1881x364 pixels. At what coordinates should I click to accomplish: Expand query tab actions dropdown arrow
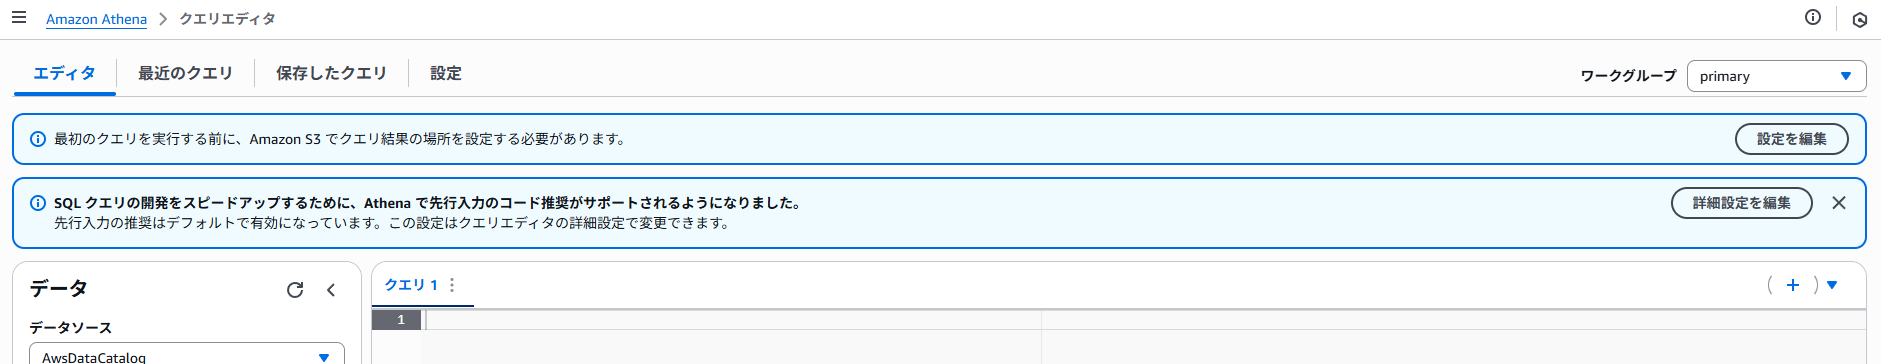[1832, 285]
